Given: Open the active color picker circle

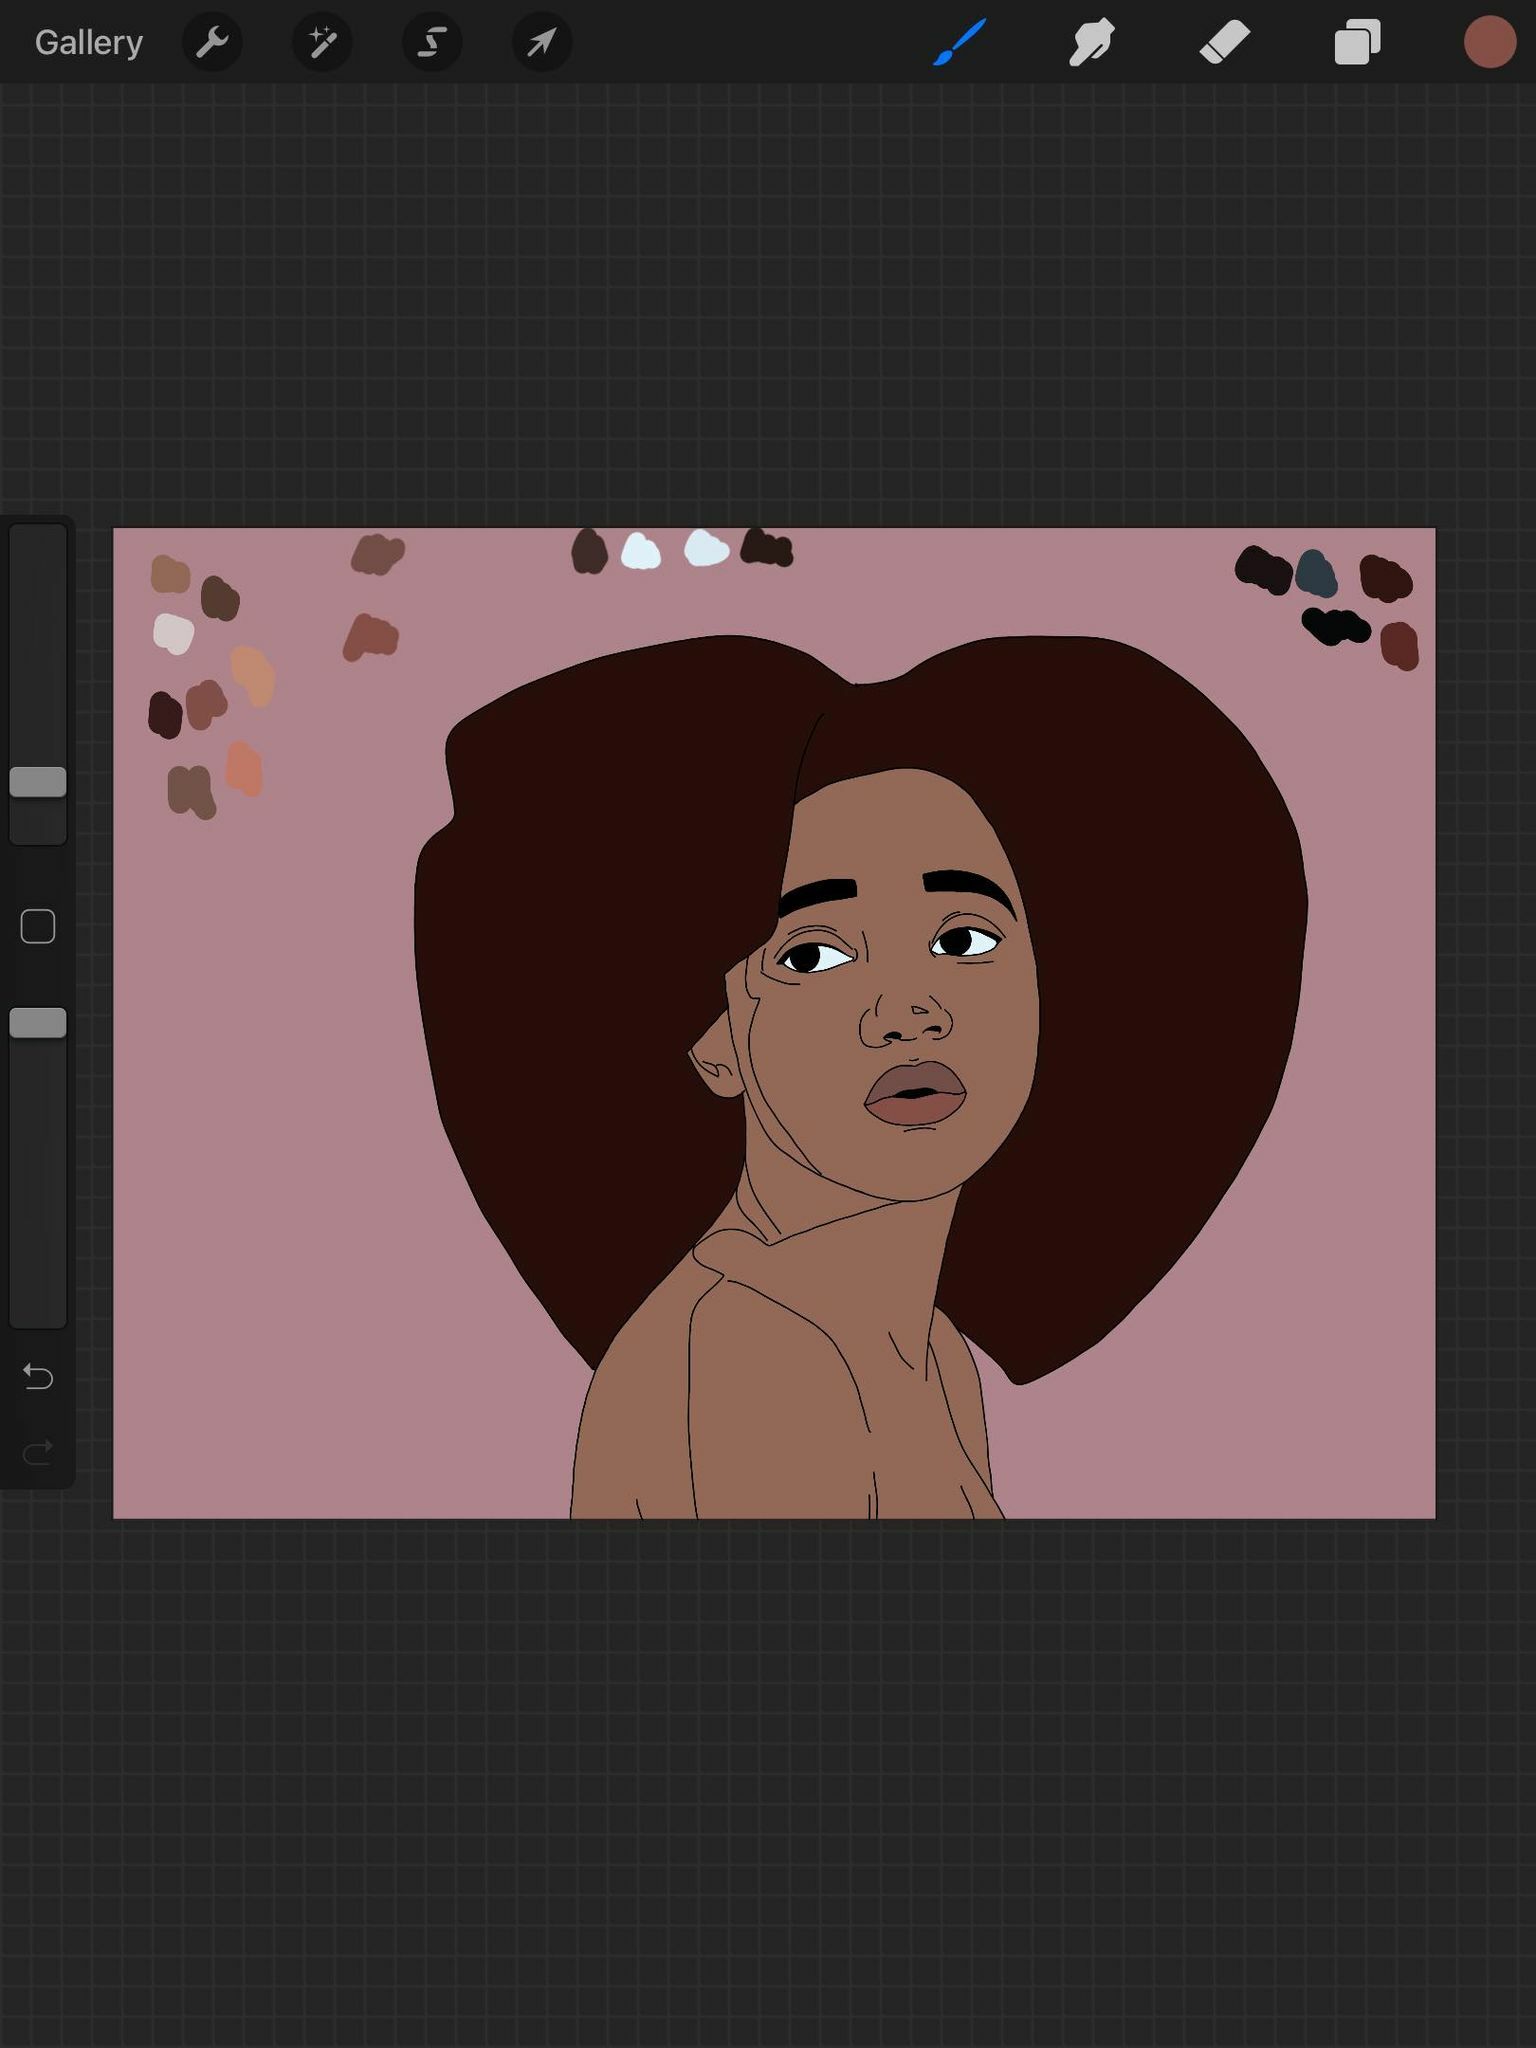Looking at the screenshot, I should 1490,43.
